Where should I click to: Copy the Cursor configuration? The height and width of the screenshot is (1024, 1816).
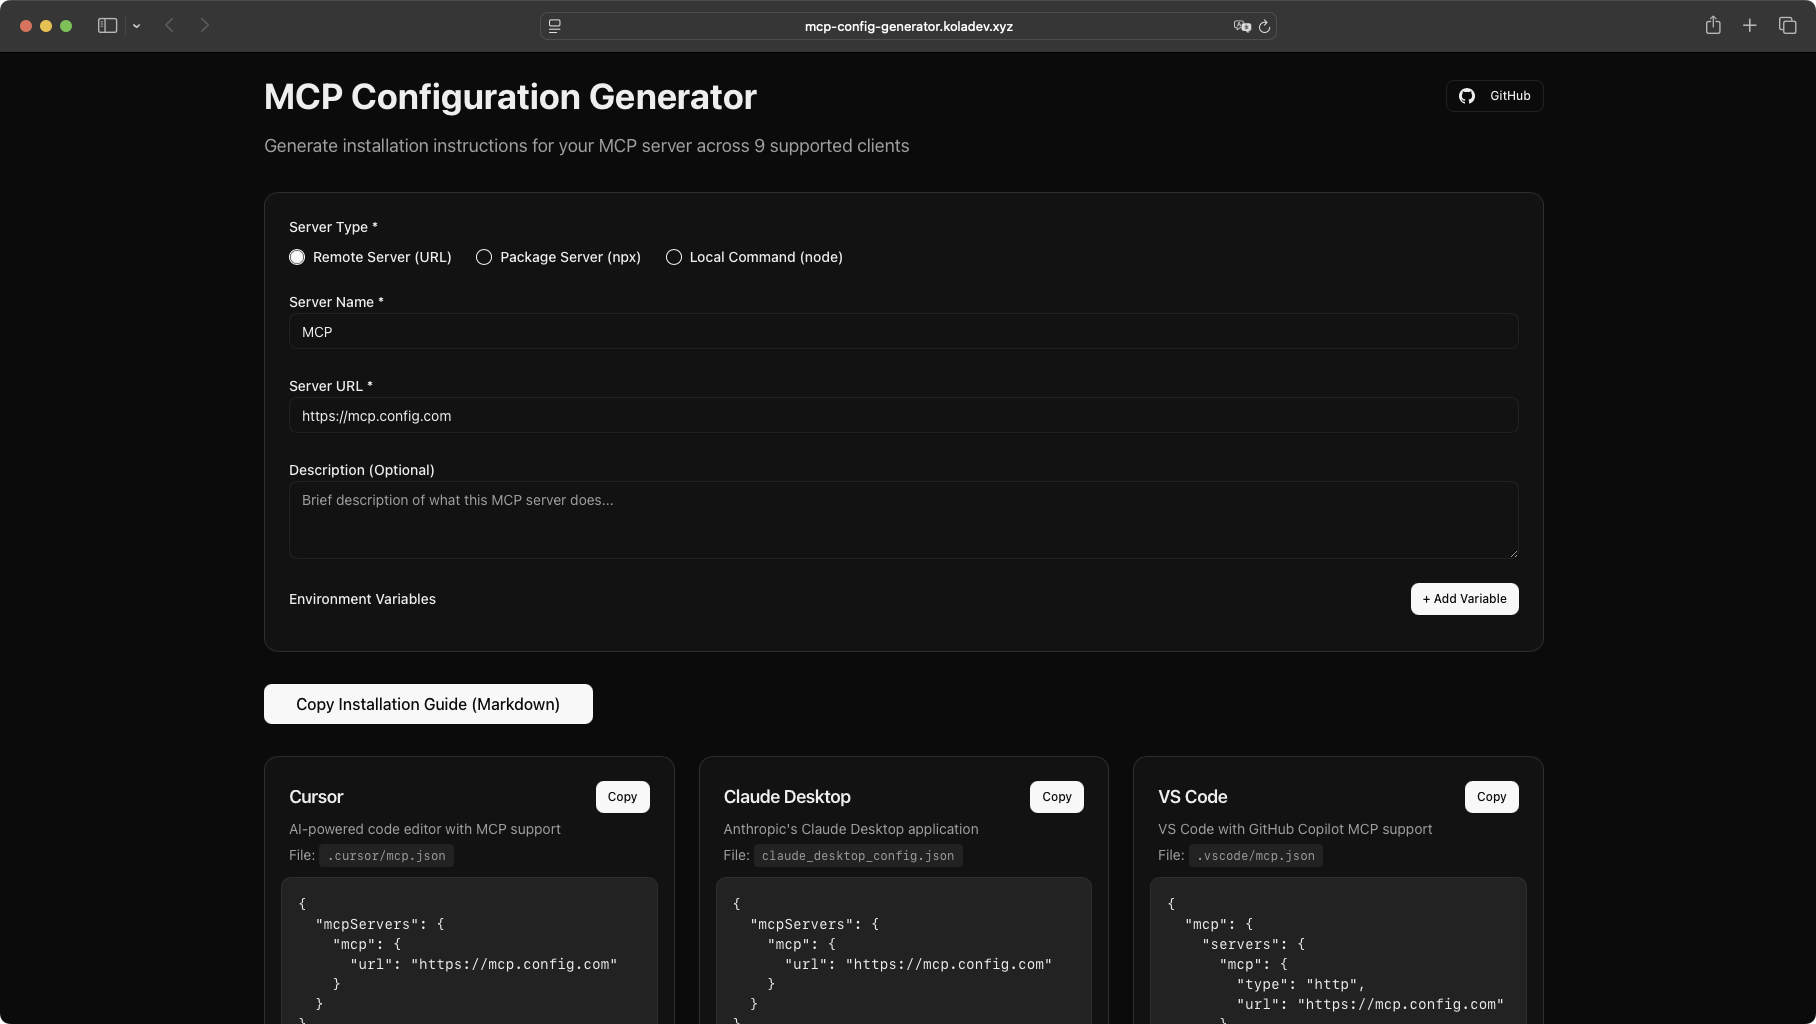tap(622, 797)
